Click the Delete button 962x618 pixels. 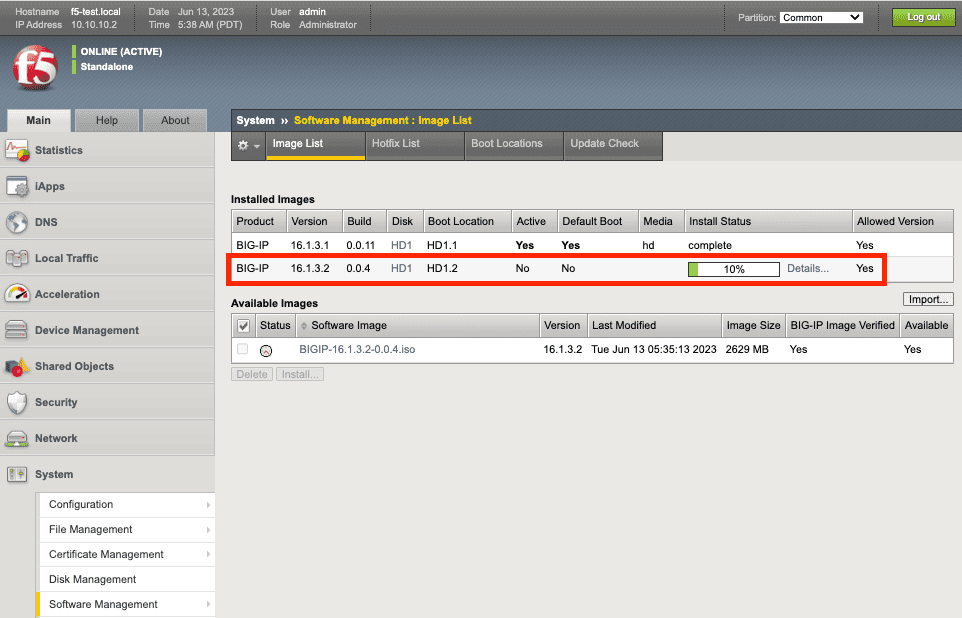tap(252, 374)
